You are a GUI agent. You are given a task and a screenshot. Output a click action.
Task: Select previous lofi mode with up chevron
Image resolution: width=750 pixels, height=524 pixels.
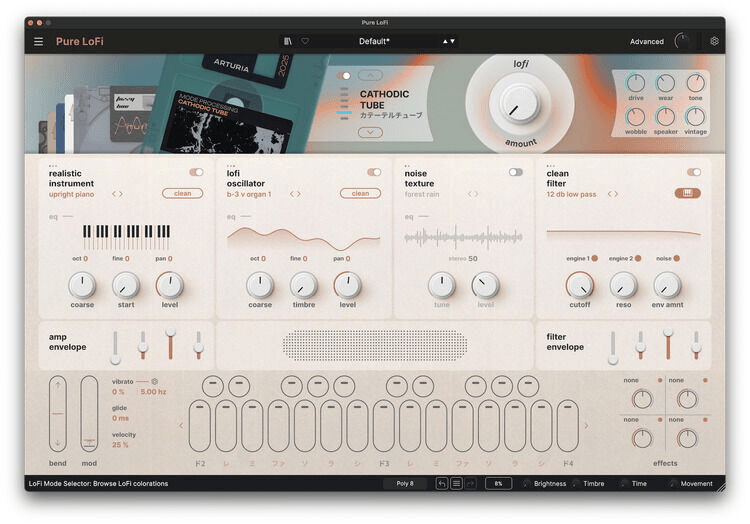(370, 76)
